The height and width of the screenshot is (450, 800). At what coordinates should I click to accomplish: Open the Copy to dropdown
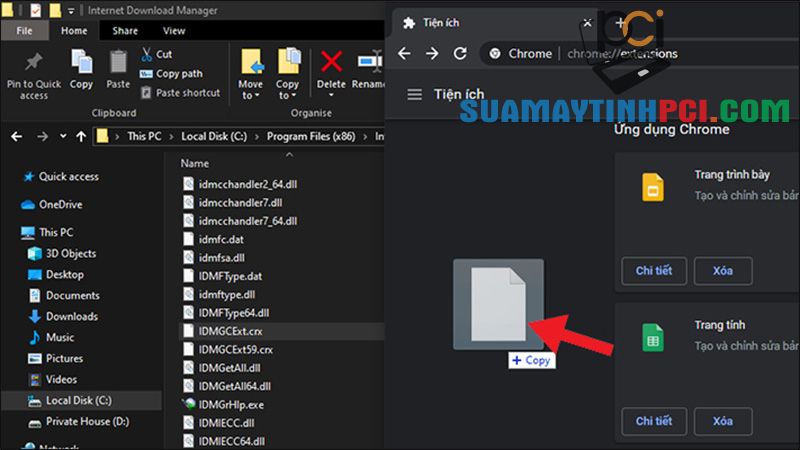click(288, 90)
